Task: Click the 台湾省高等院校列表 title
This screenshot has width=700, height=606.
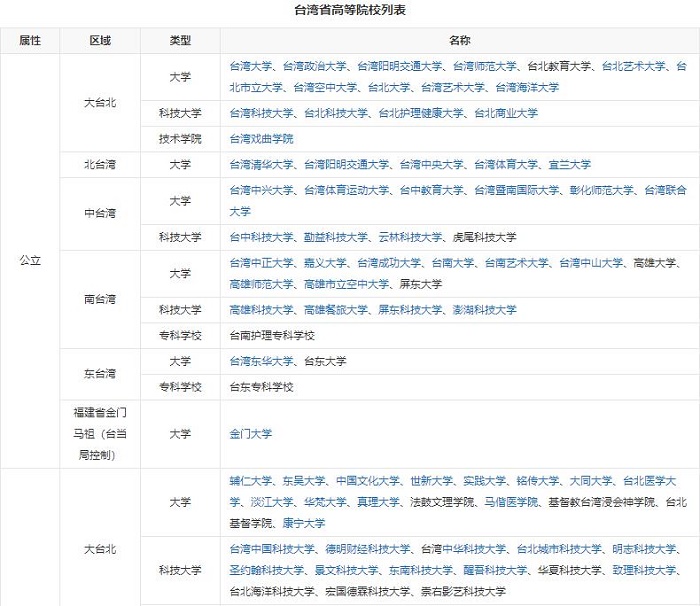Action: click(350, 10)
